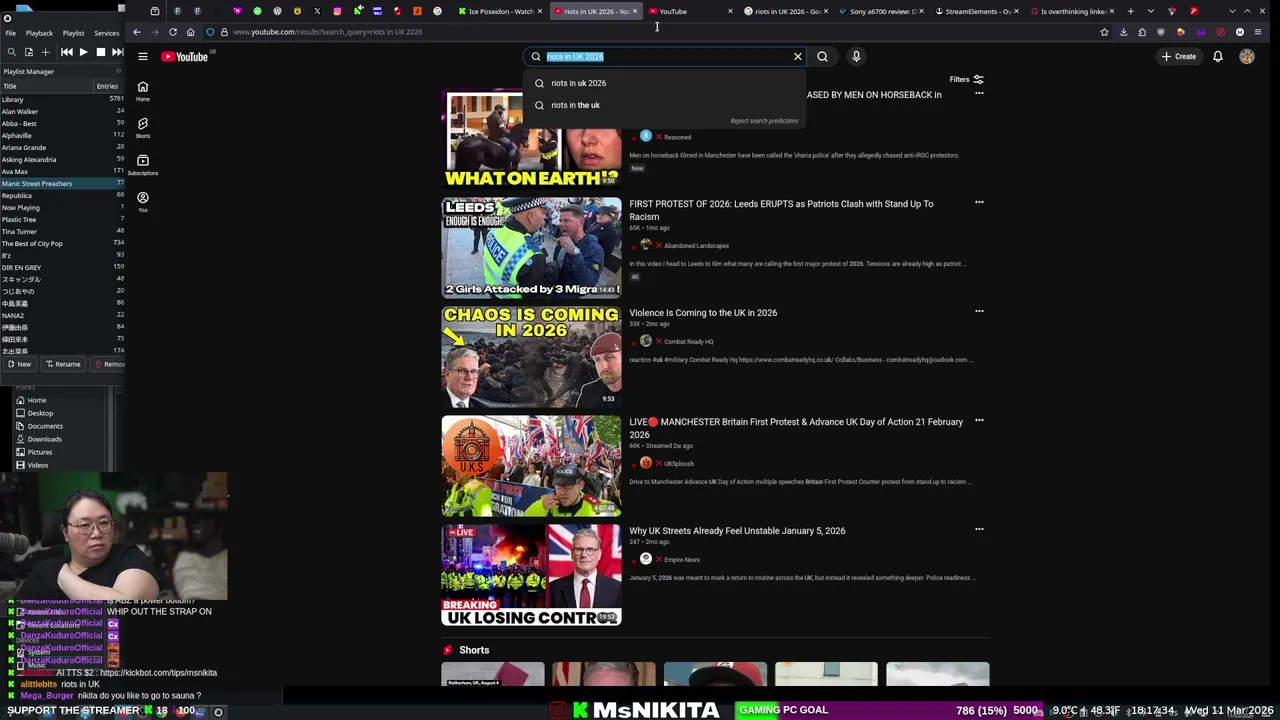This screenshot has height=720, width=1280.
Task: Switch to the Sony a6700 review tab
Action: [x=882, y=11]
